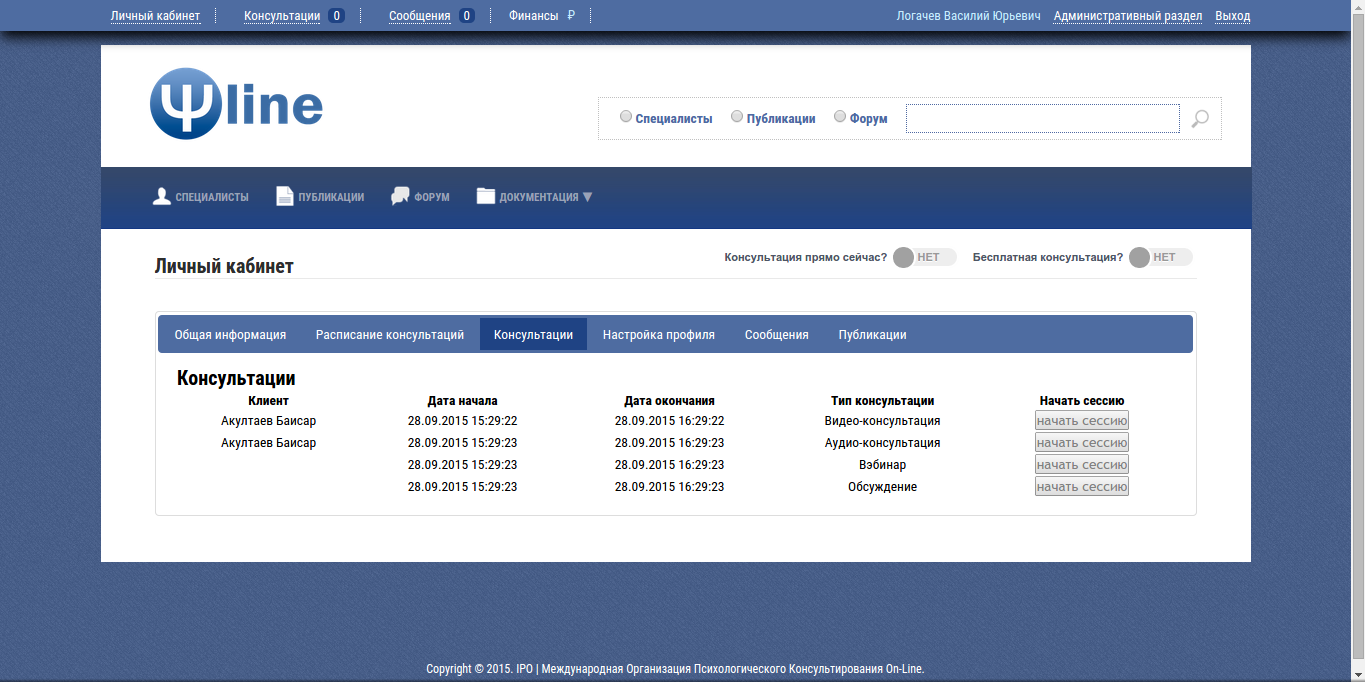Click the Ψline logo
The height and width of the screenshot is (682, 1365).
[236, 104]
